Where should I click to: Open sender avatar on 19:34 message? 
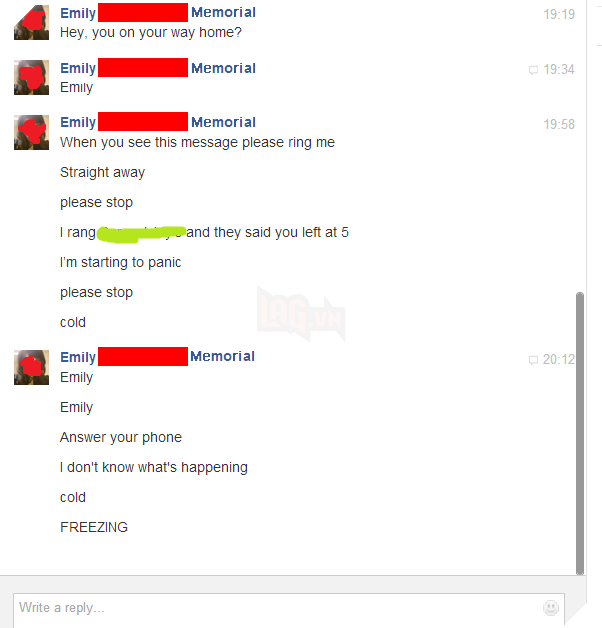tap(31, 77)
